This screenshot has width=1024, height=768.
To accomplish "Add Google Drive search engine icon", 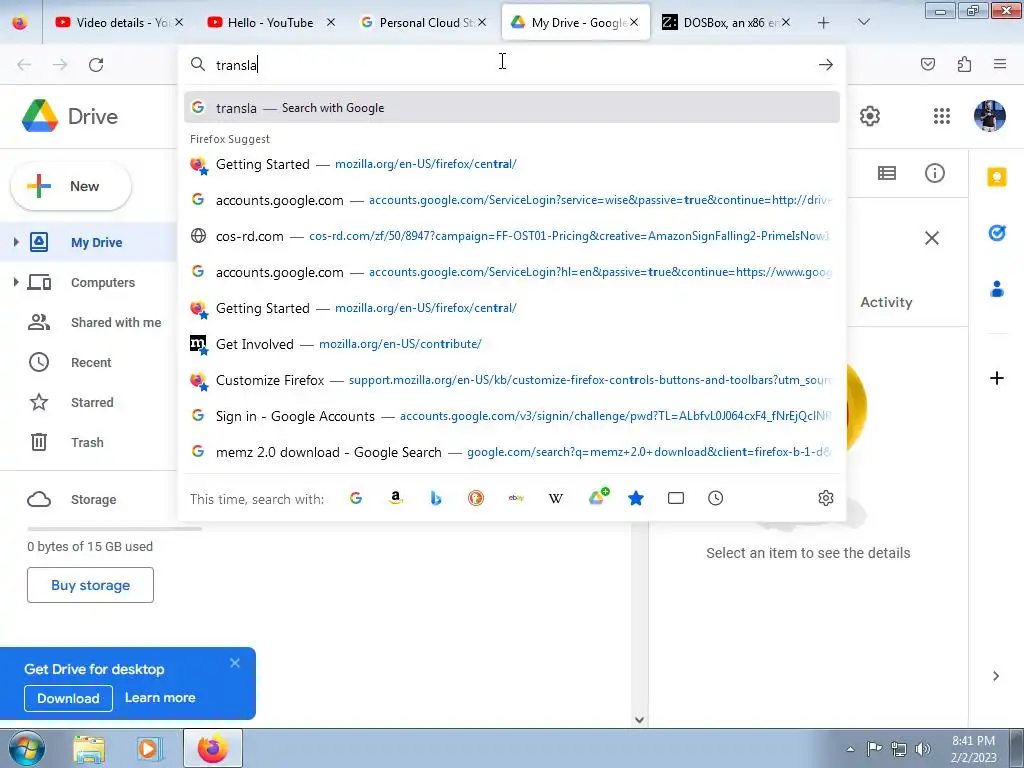I will 598,496.
